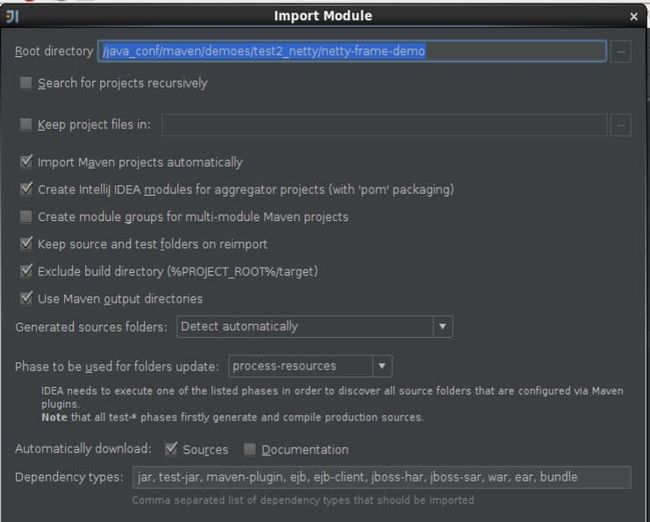Close the Import Module dialog

[x=633, y=17]
